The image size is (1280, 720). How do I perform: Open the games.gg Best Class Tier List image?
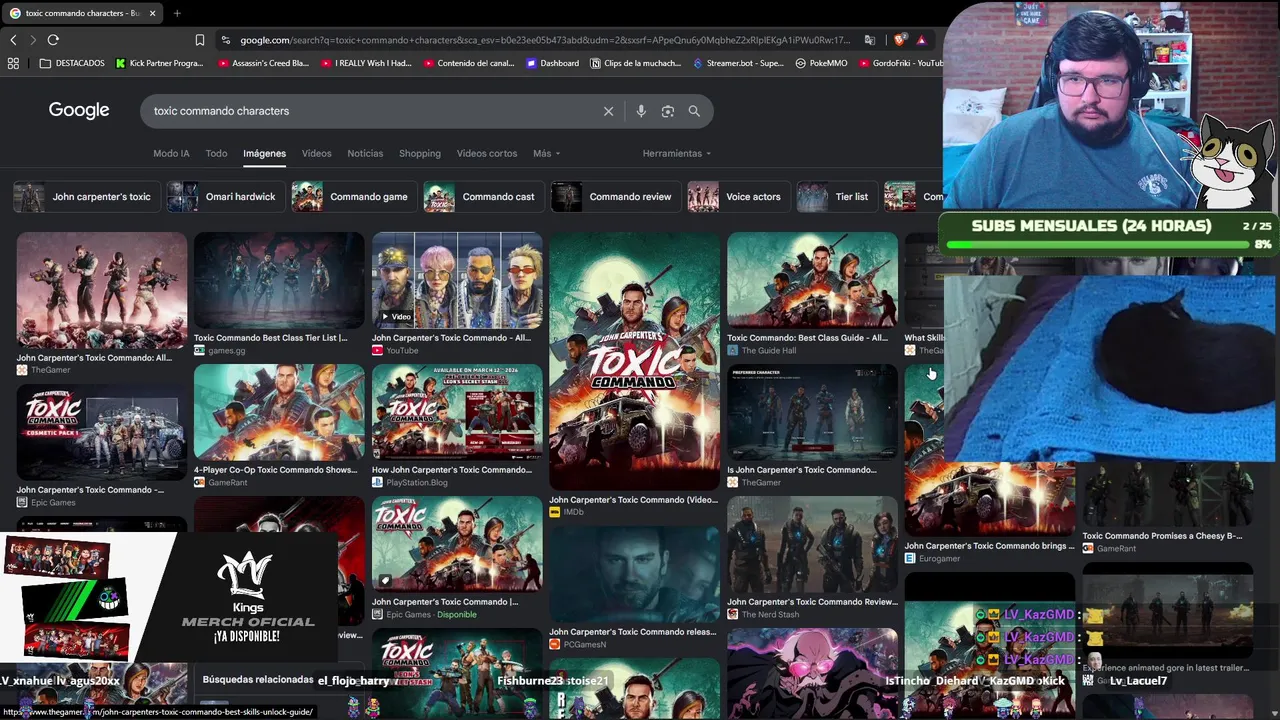point(279,281)
